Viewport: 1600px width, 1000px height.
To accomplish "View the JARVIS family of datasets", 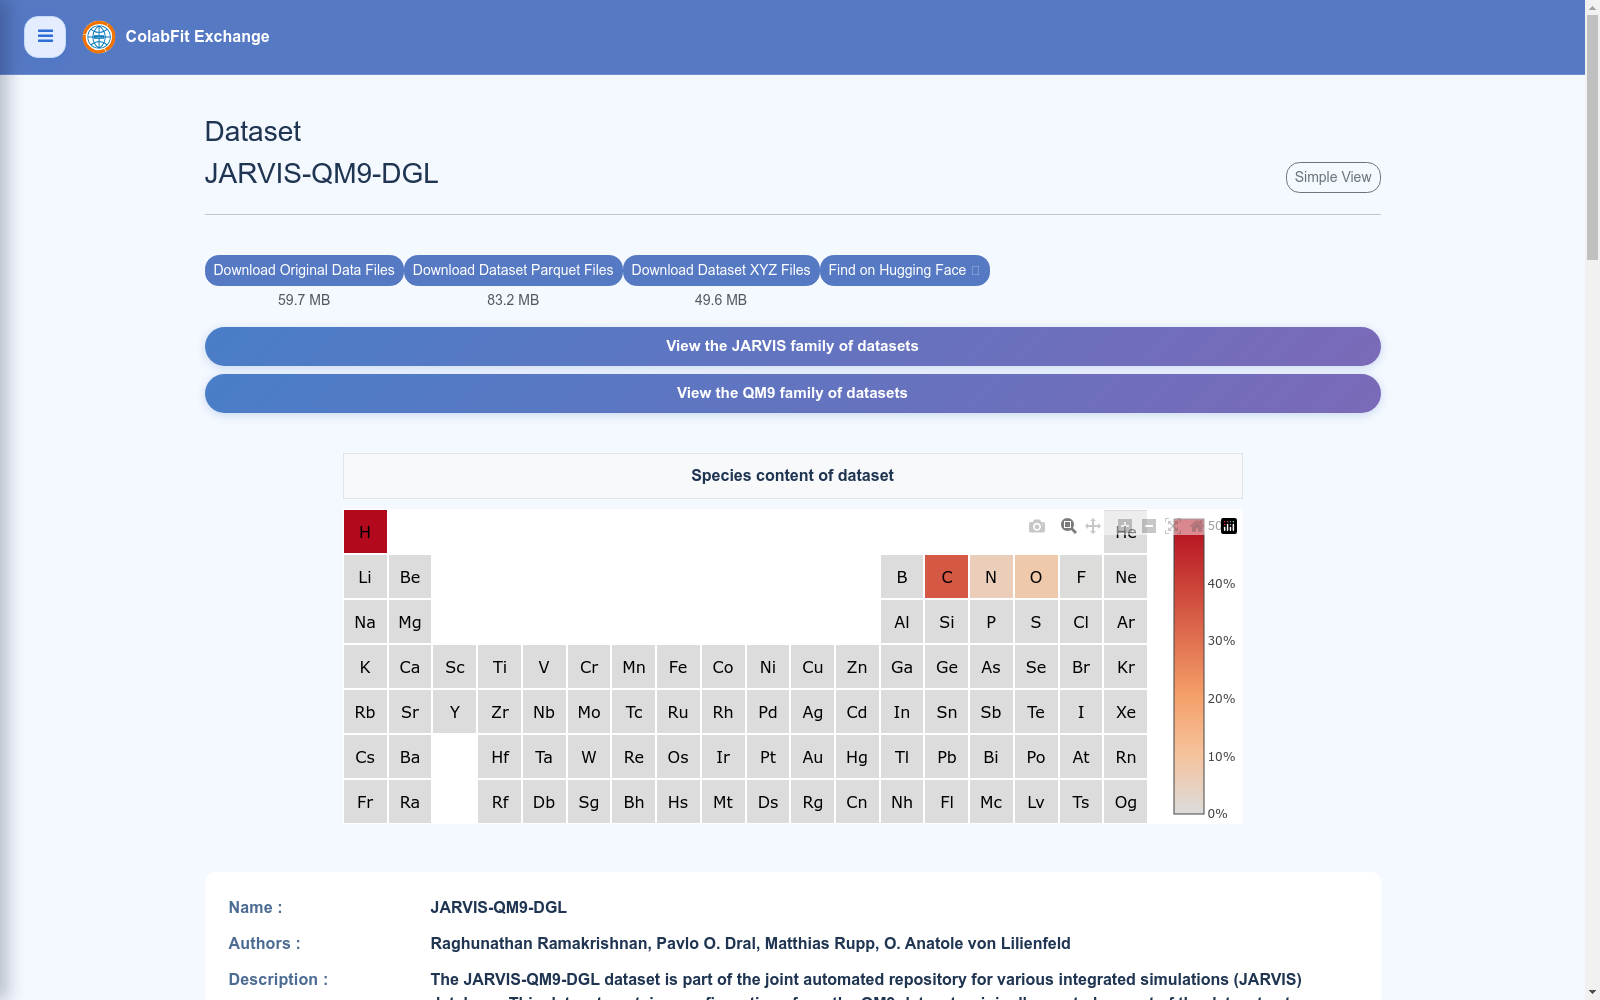I will [793, 346].
